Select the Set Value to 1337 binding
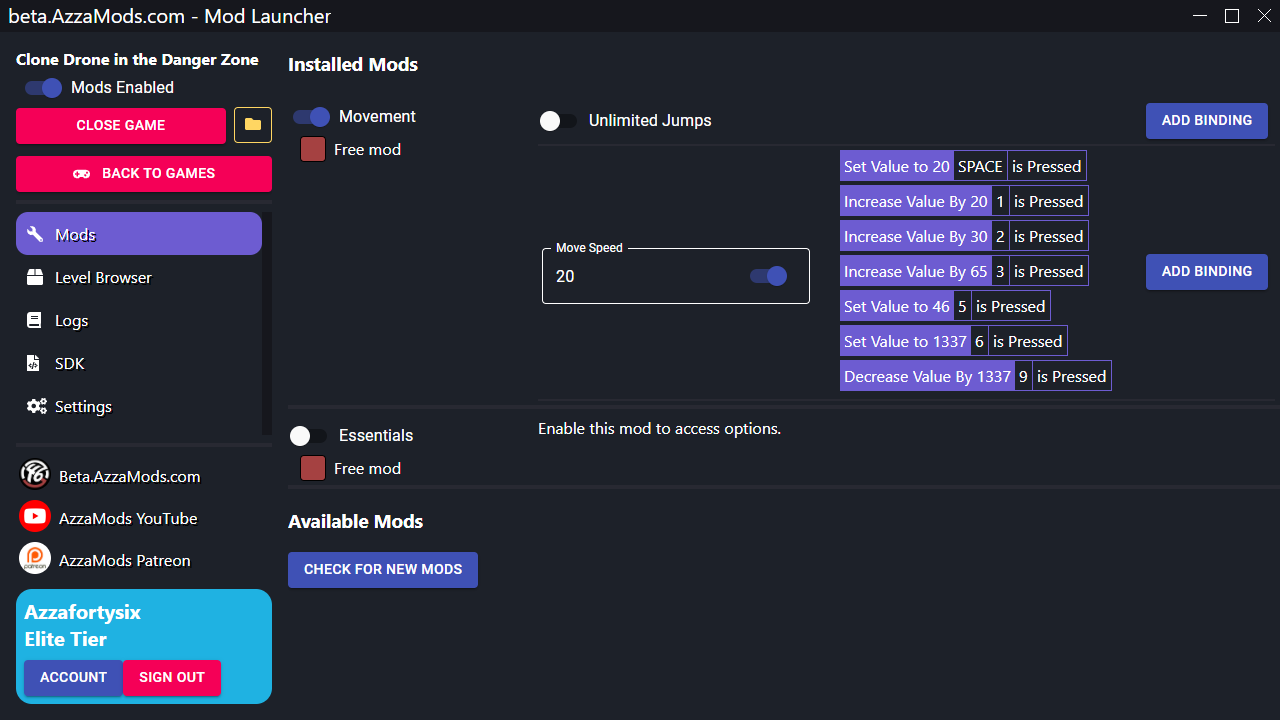This screenshot has width=1280, height=720. pos(954,341)
